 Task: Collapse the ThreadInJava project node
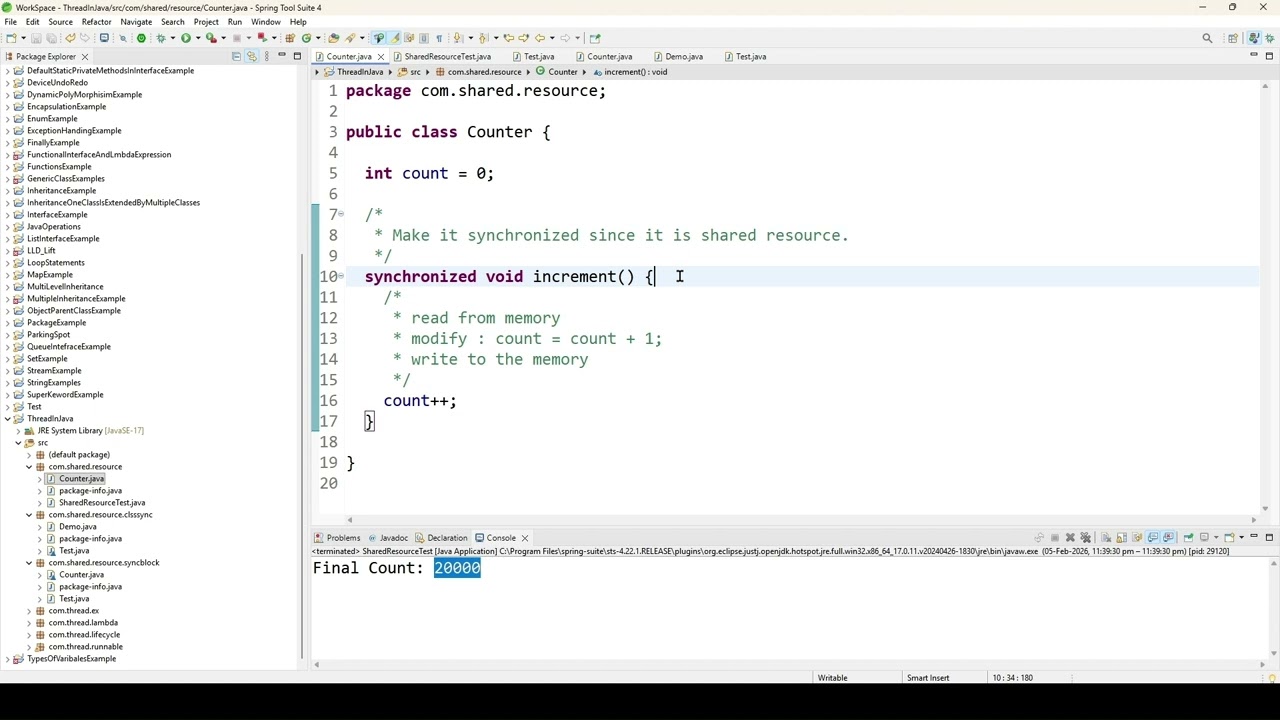[8, 419]
